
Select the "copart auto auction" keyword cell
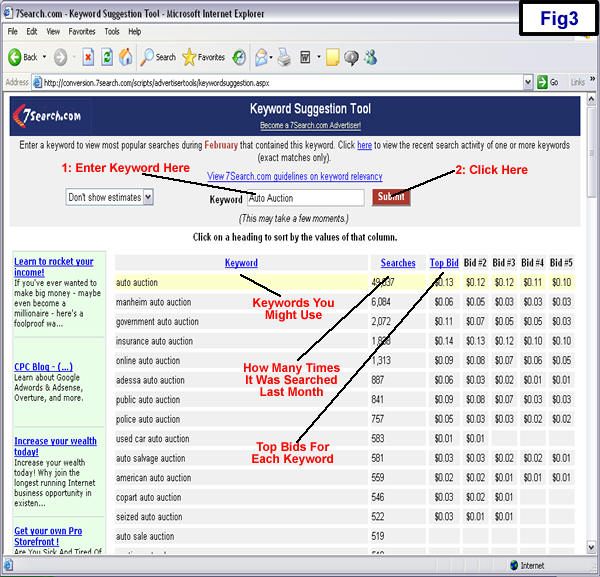241,497
